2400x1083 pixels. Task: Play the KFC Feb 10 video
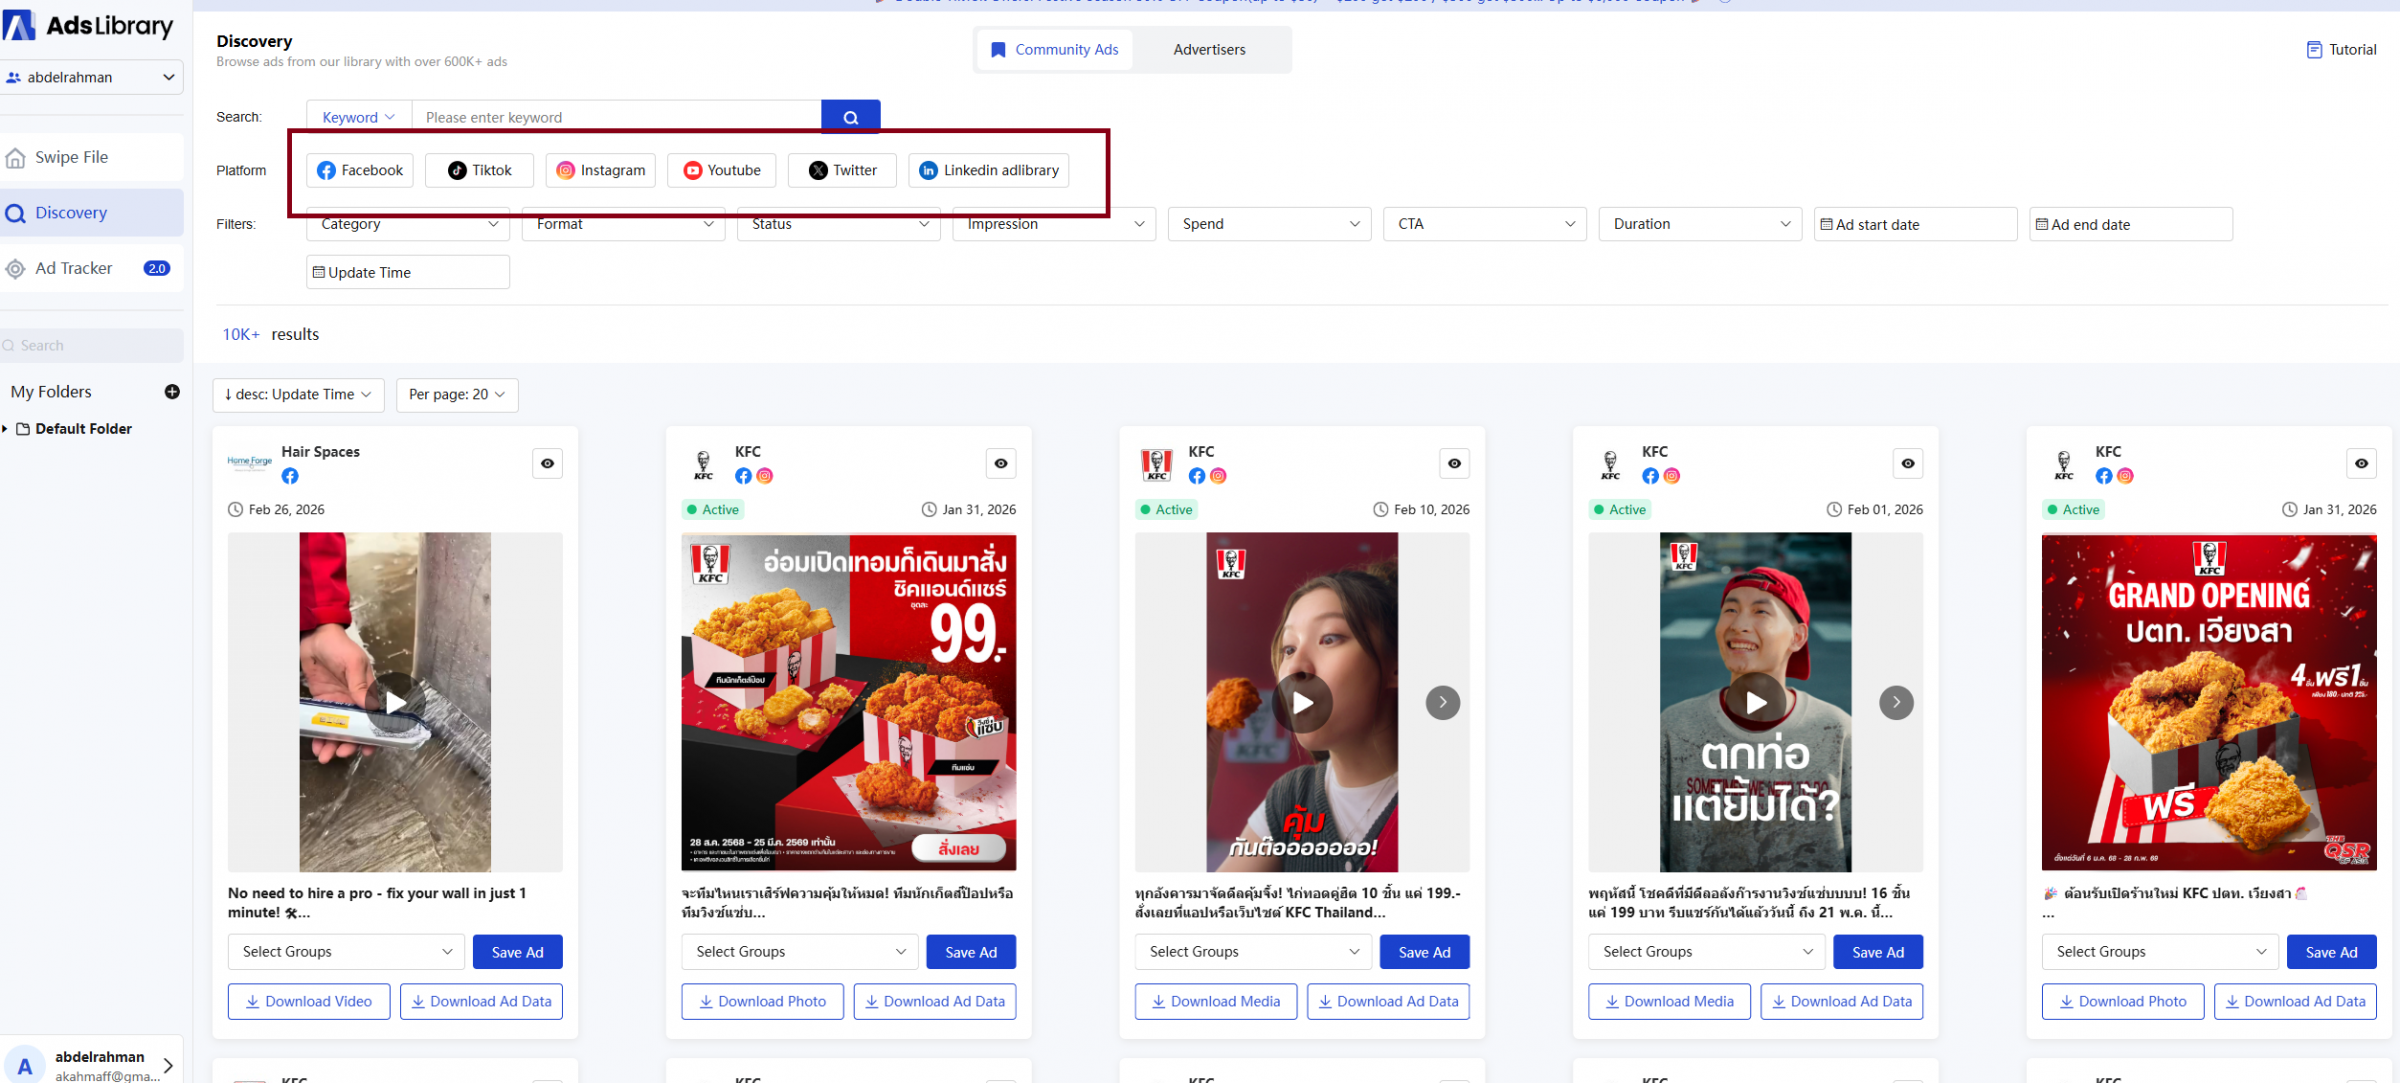[1302, 702]
